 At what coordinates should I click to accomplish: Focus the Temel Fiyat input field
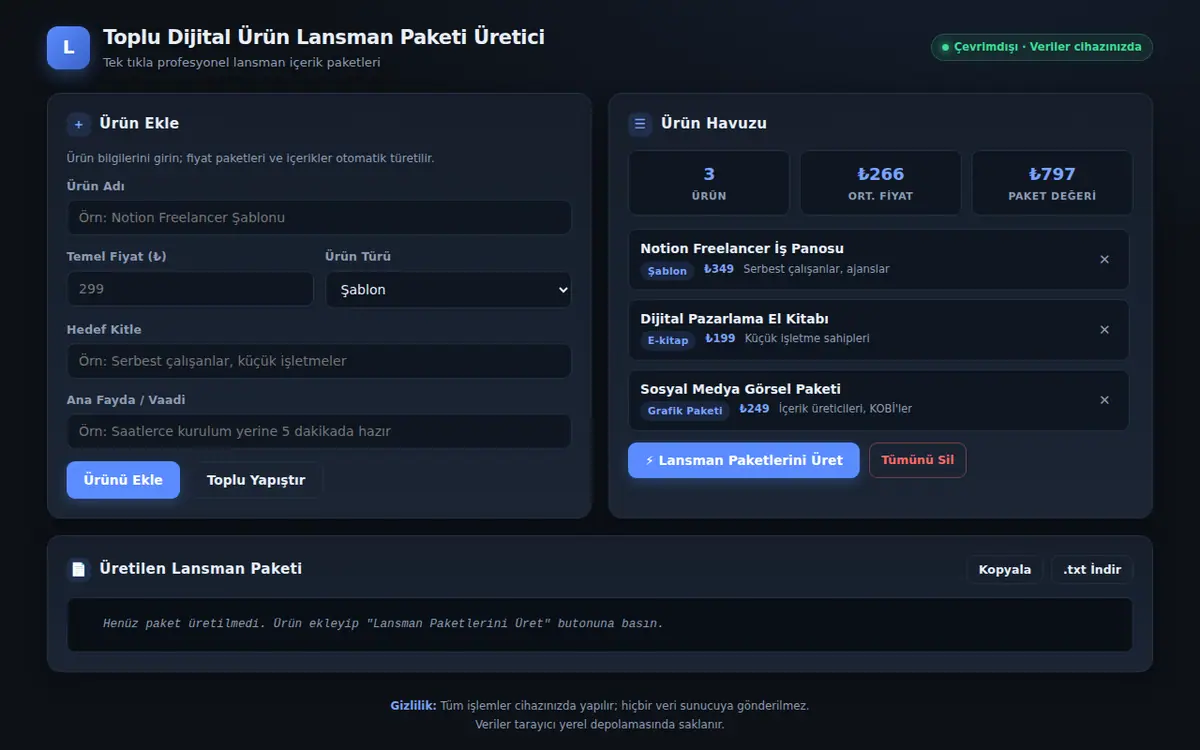[190, 289]
